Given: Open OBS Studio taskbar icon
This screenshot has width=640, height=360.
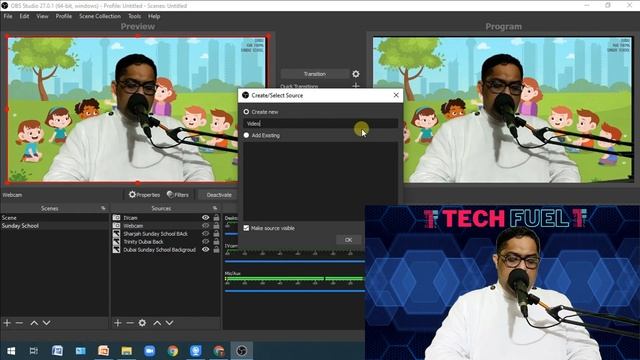Looking at the screenshot, I should [x=242, y=351].
